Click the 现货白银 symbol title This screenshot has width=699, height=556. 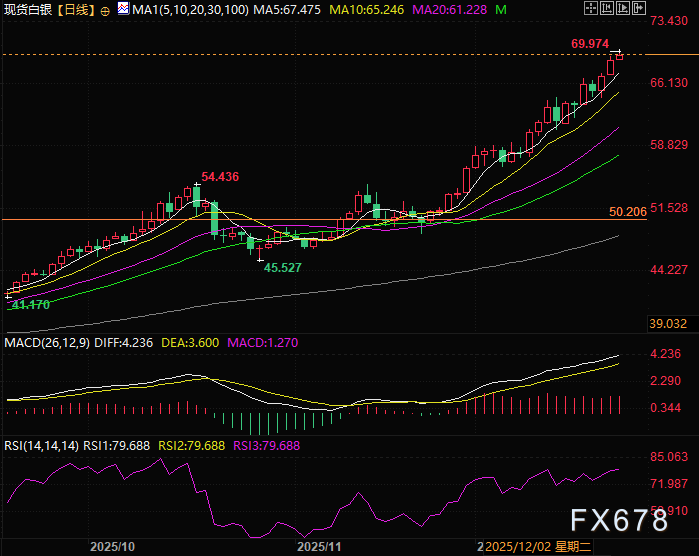[x=27, y=10]
